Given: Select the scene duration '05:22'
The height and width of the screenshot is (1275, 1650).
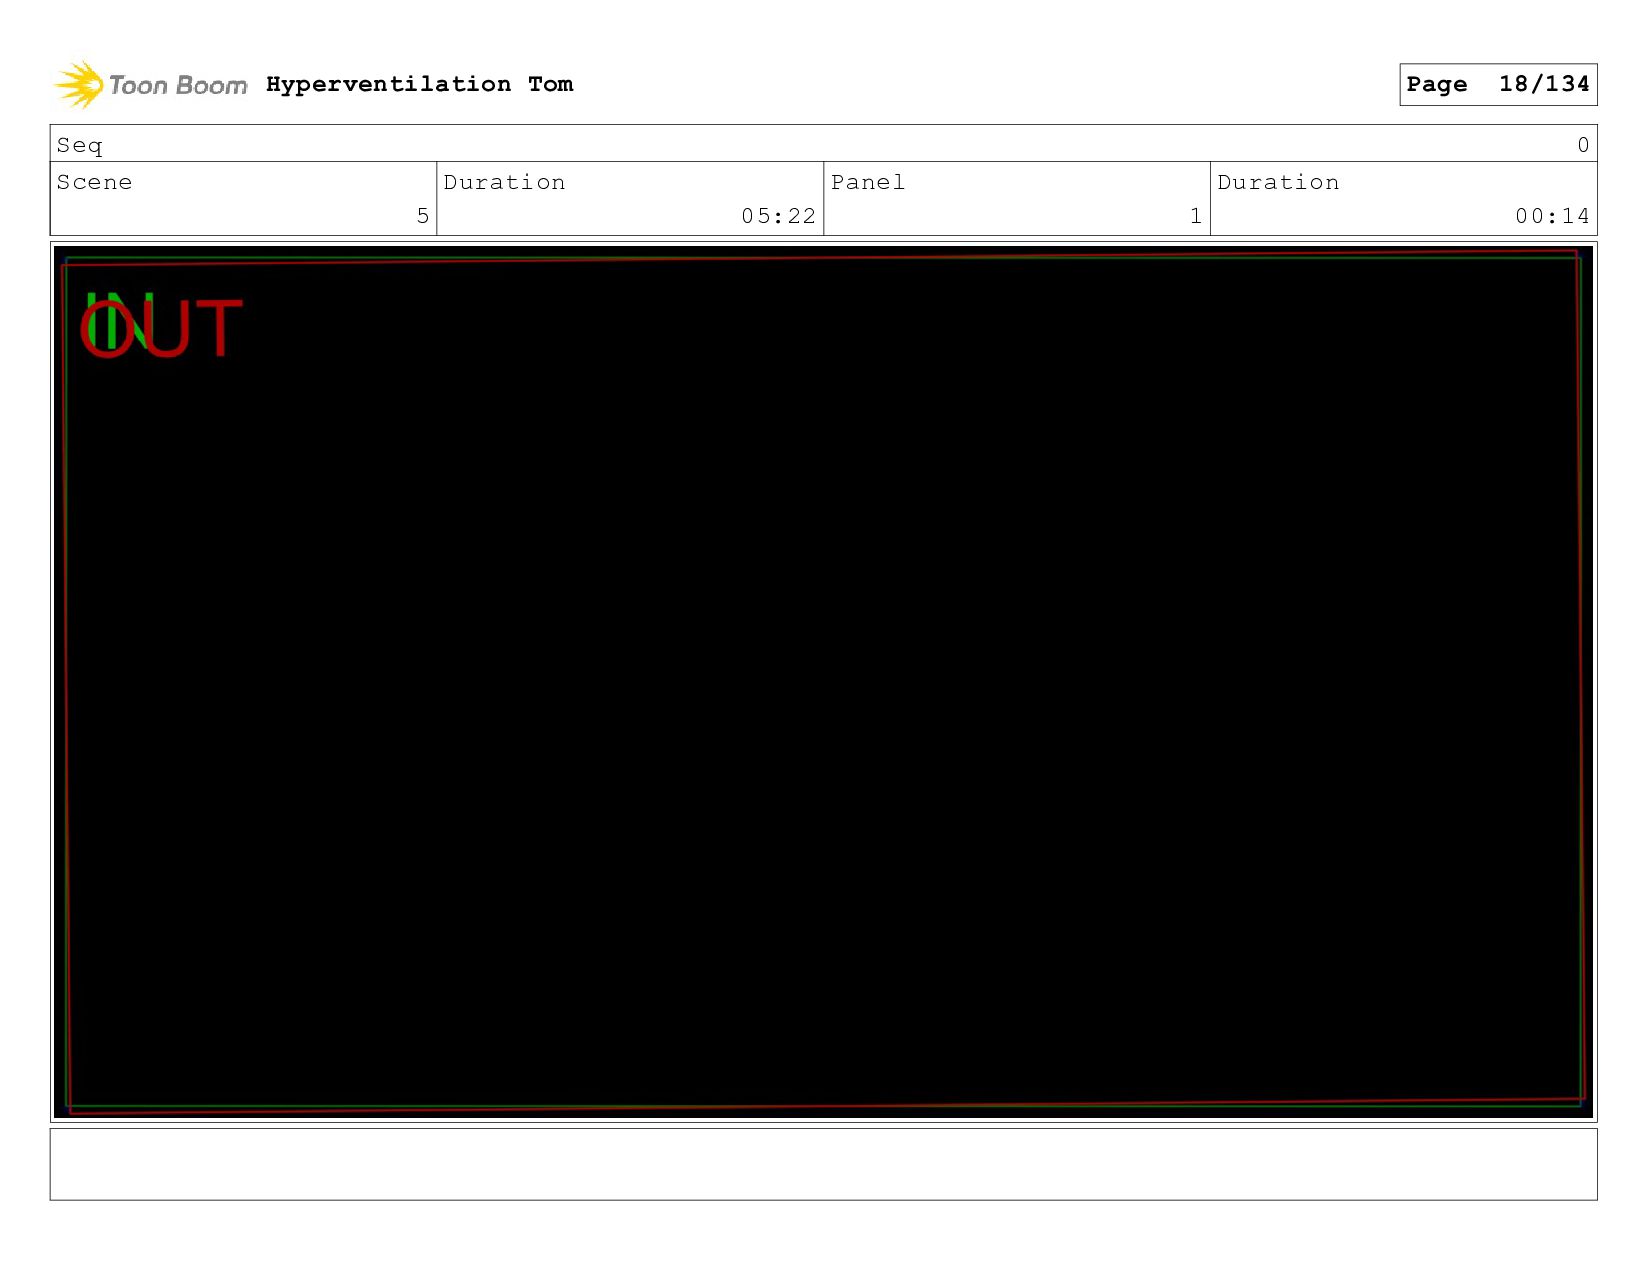Looking at the screenshot, I should [779, 216].
